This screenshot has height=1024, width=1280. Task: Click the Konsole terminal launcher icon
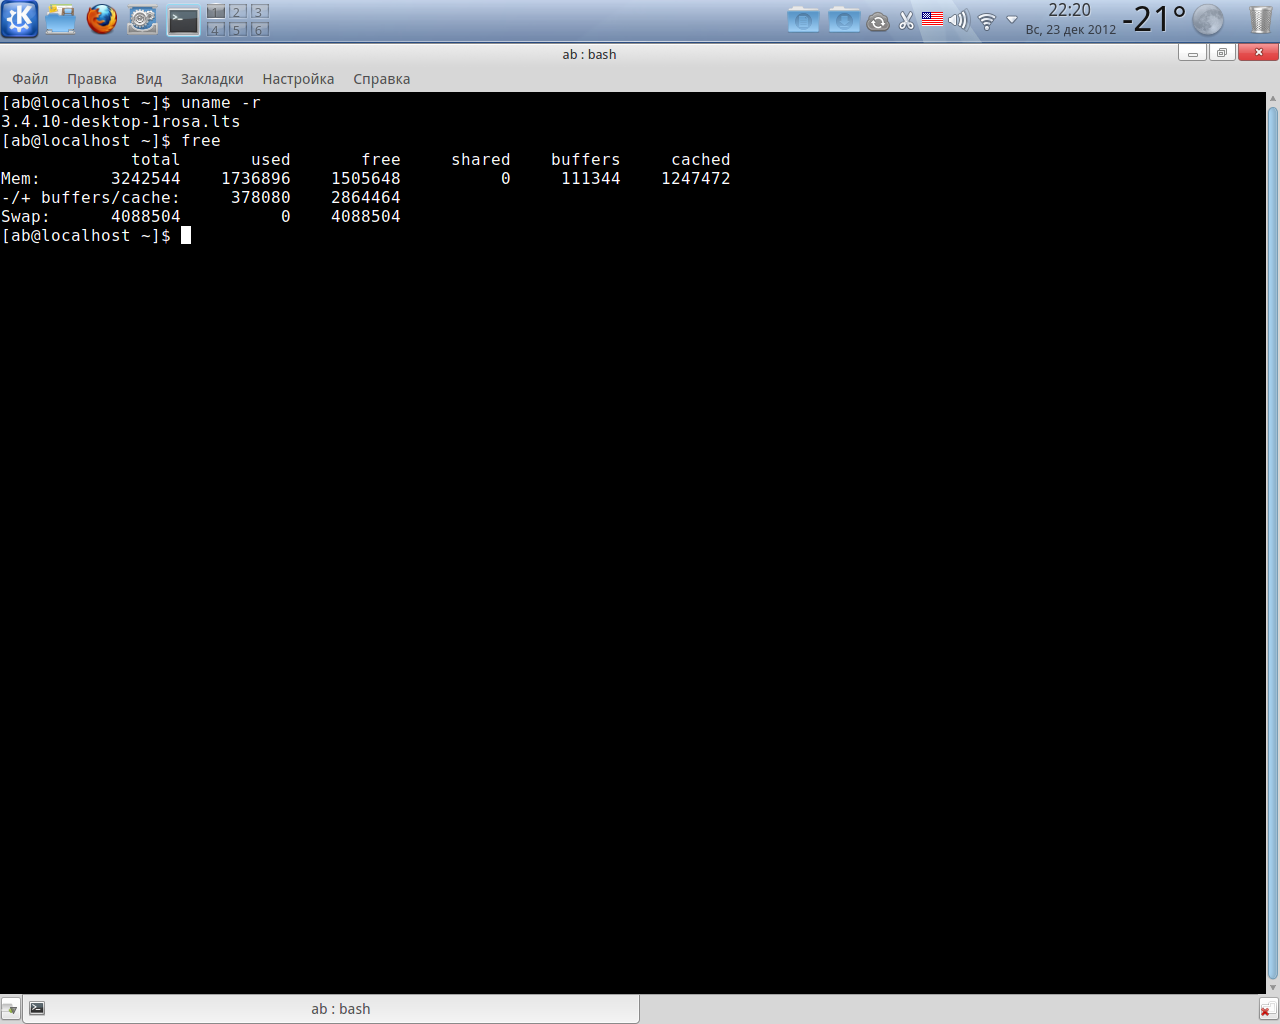183,20
